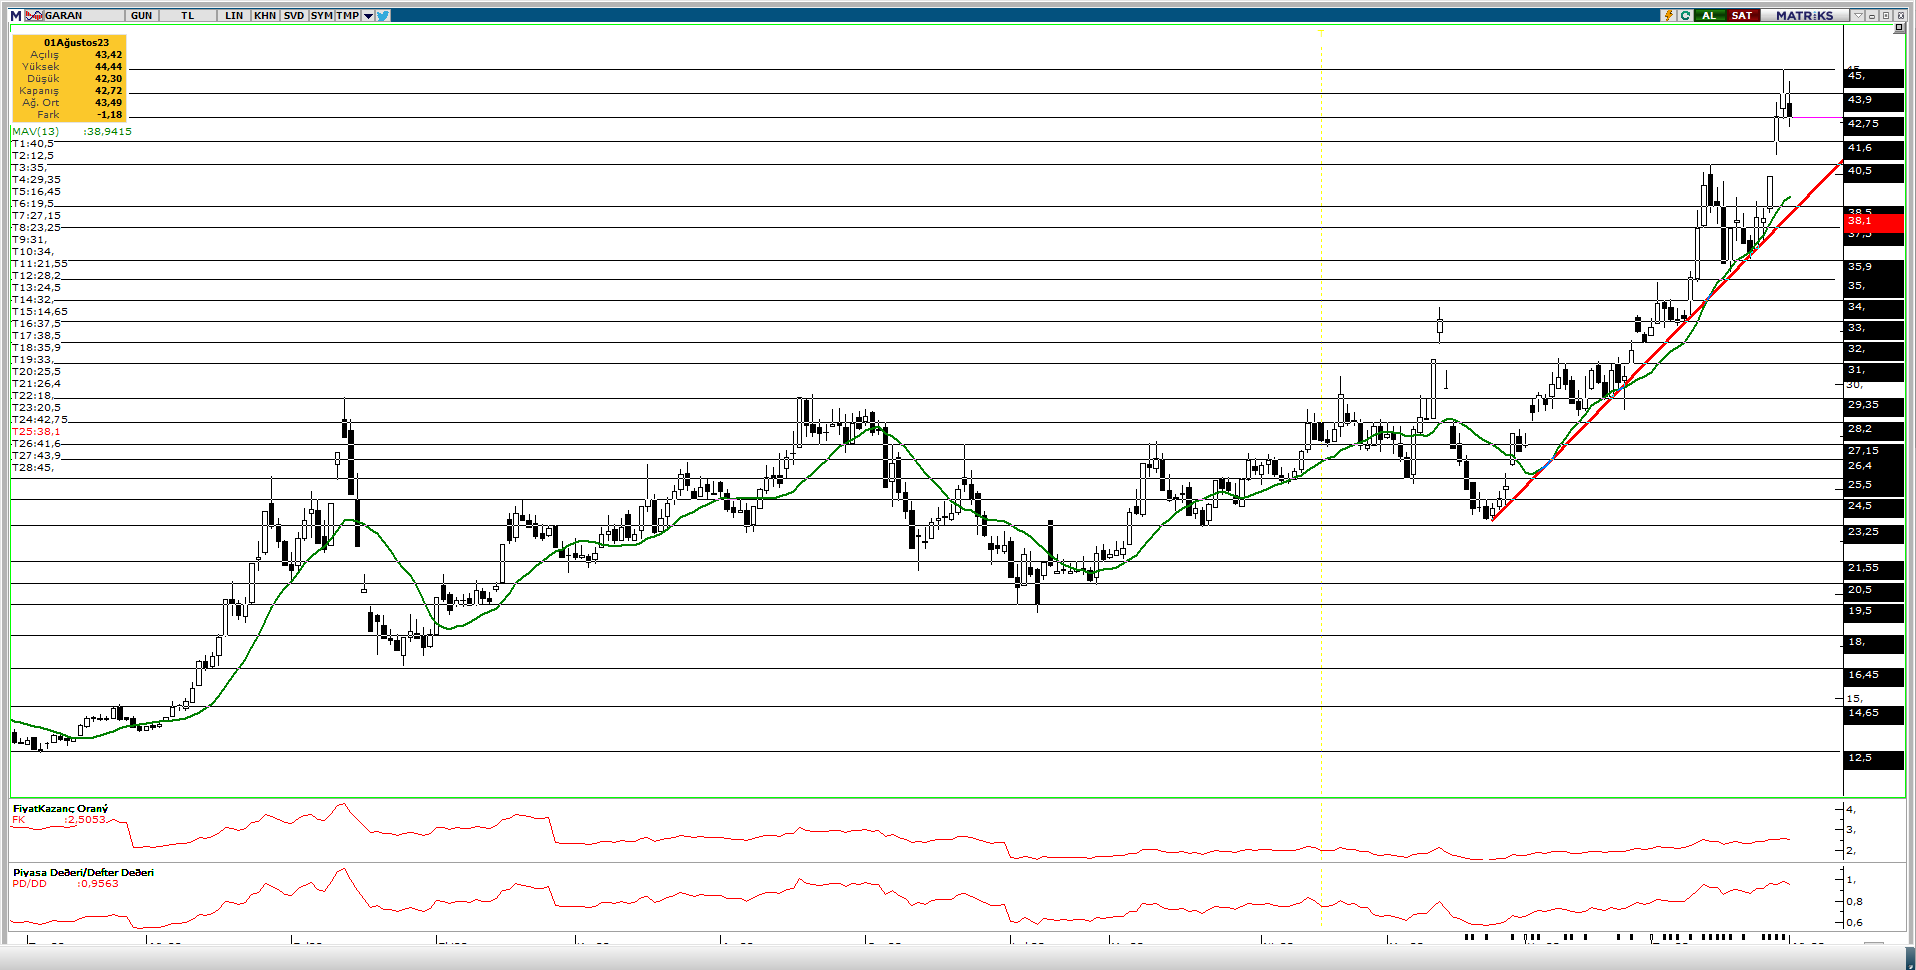The image size is (1916, 970).
Task: Click the Düşük value 42,30
Action: coord(108,79)
